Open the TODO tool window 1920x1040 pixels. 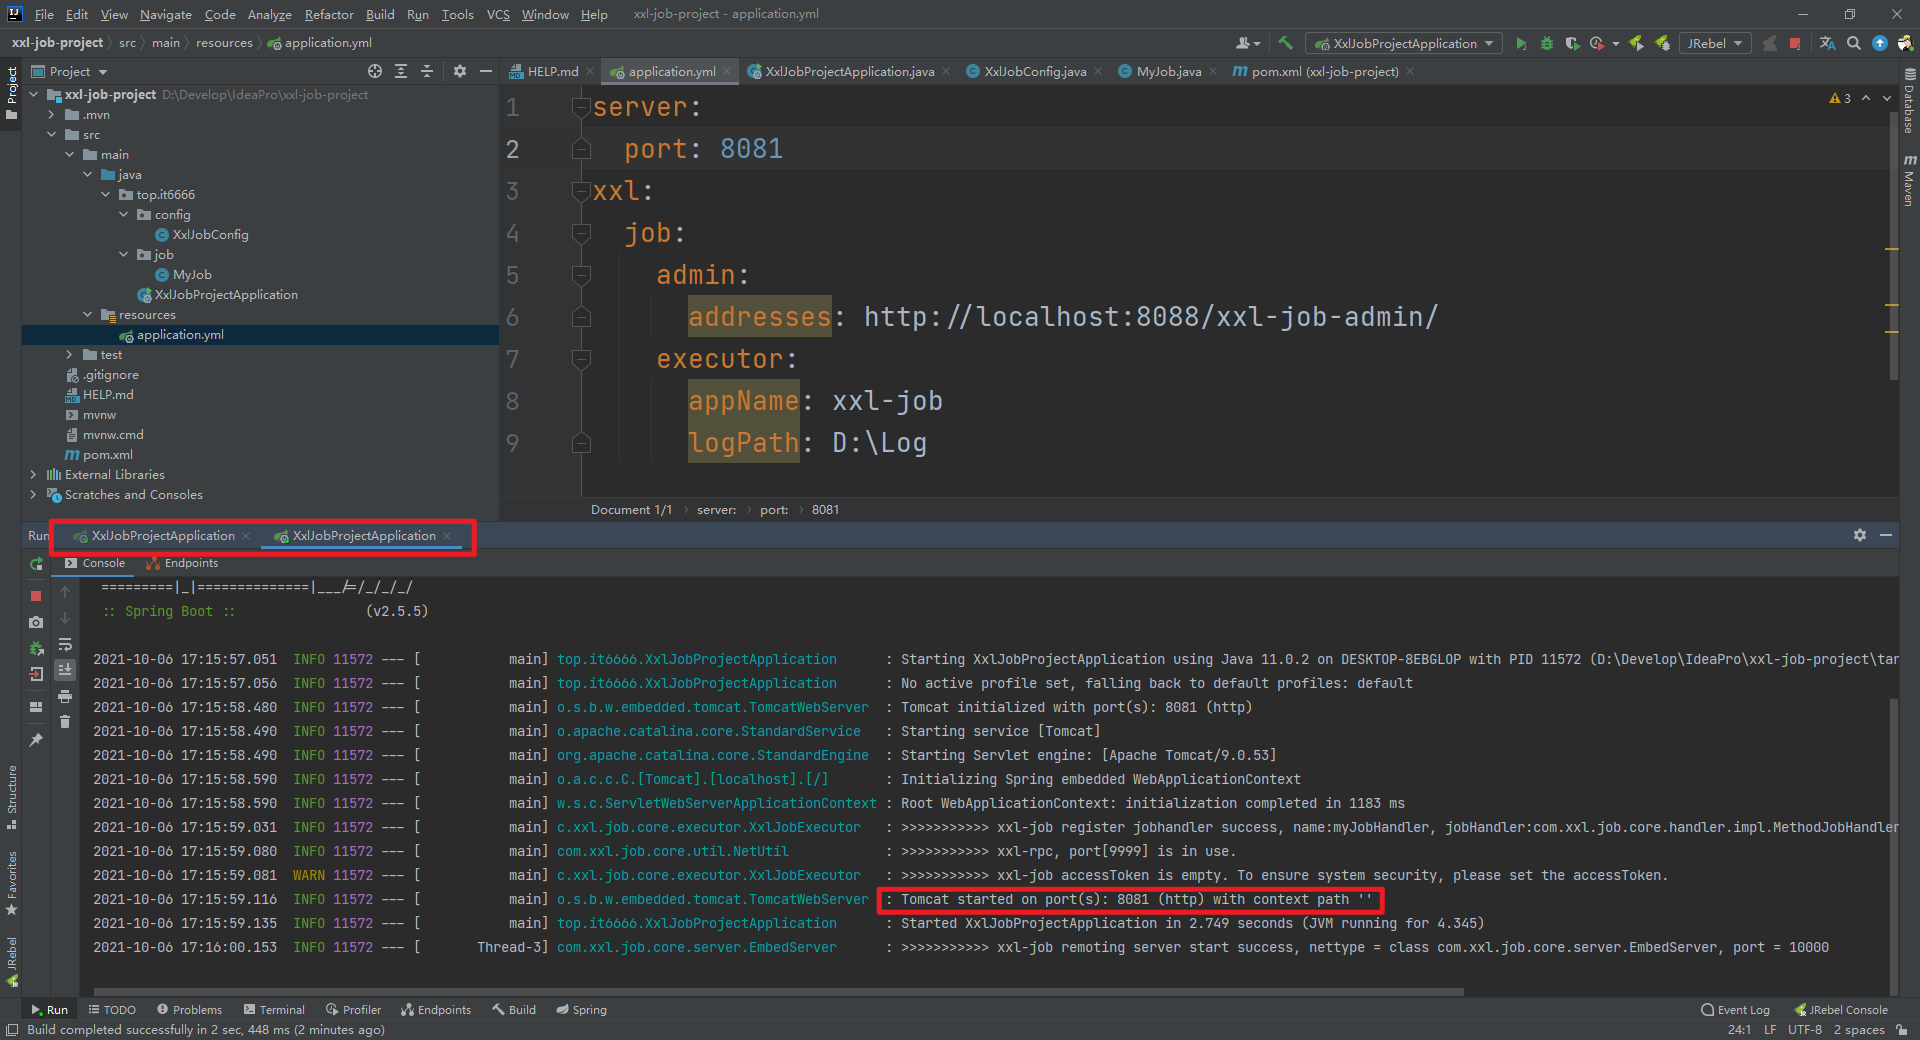click(x=112, y=1010)
